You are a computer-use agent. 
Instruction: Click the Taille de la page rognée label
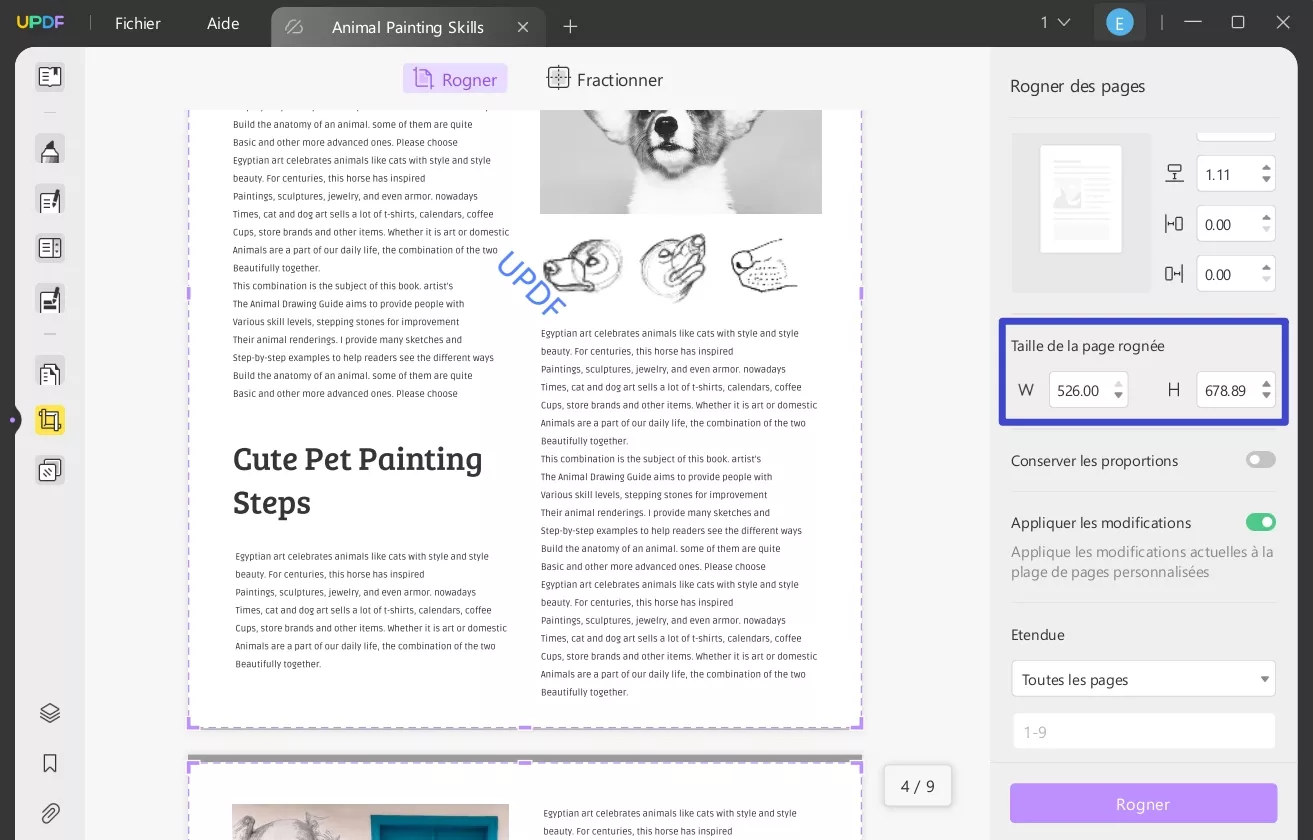1088,346
